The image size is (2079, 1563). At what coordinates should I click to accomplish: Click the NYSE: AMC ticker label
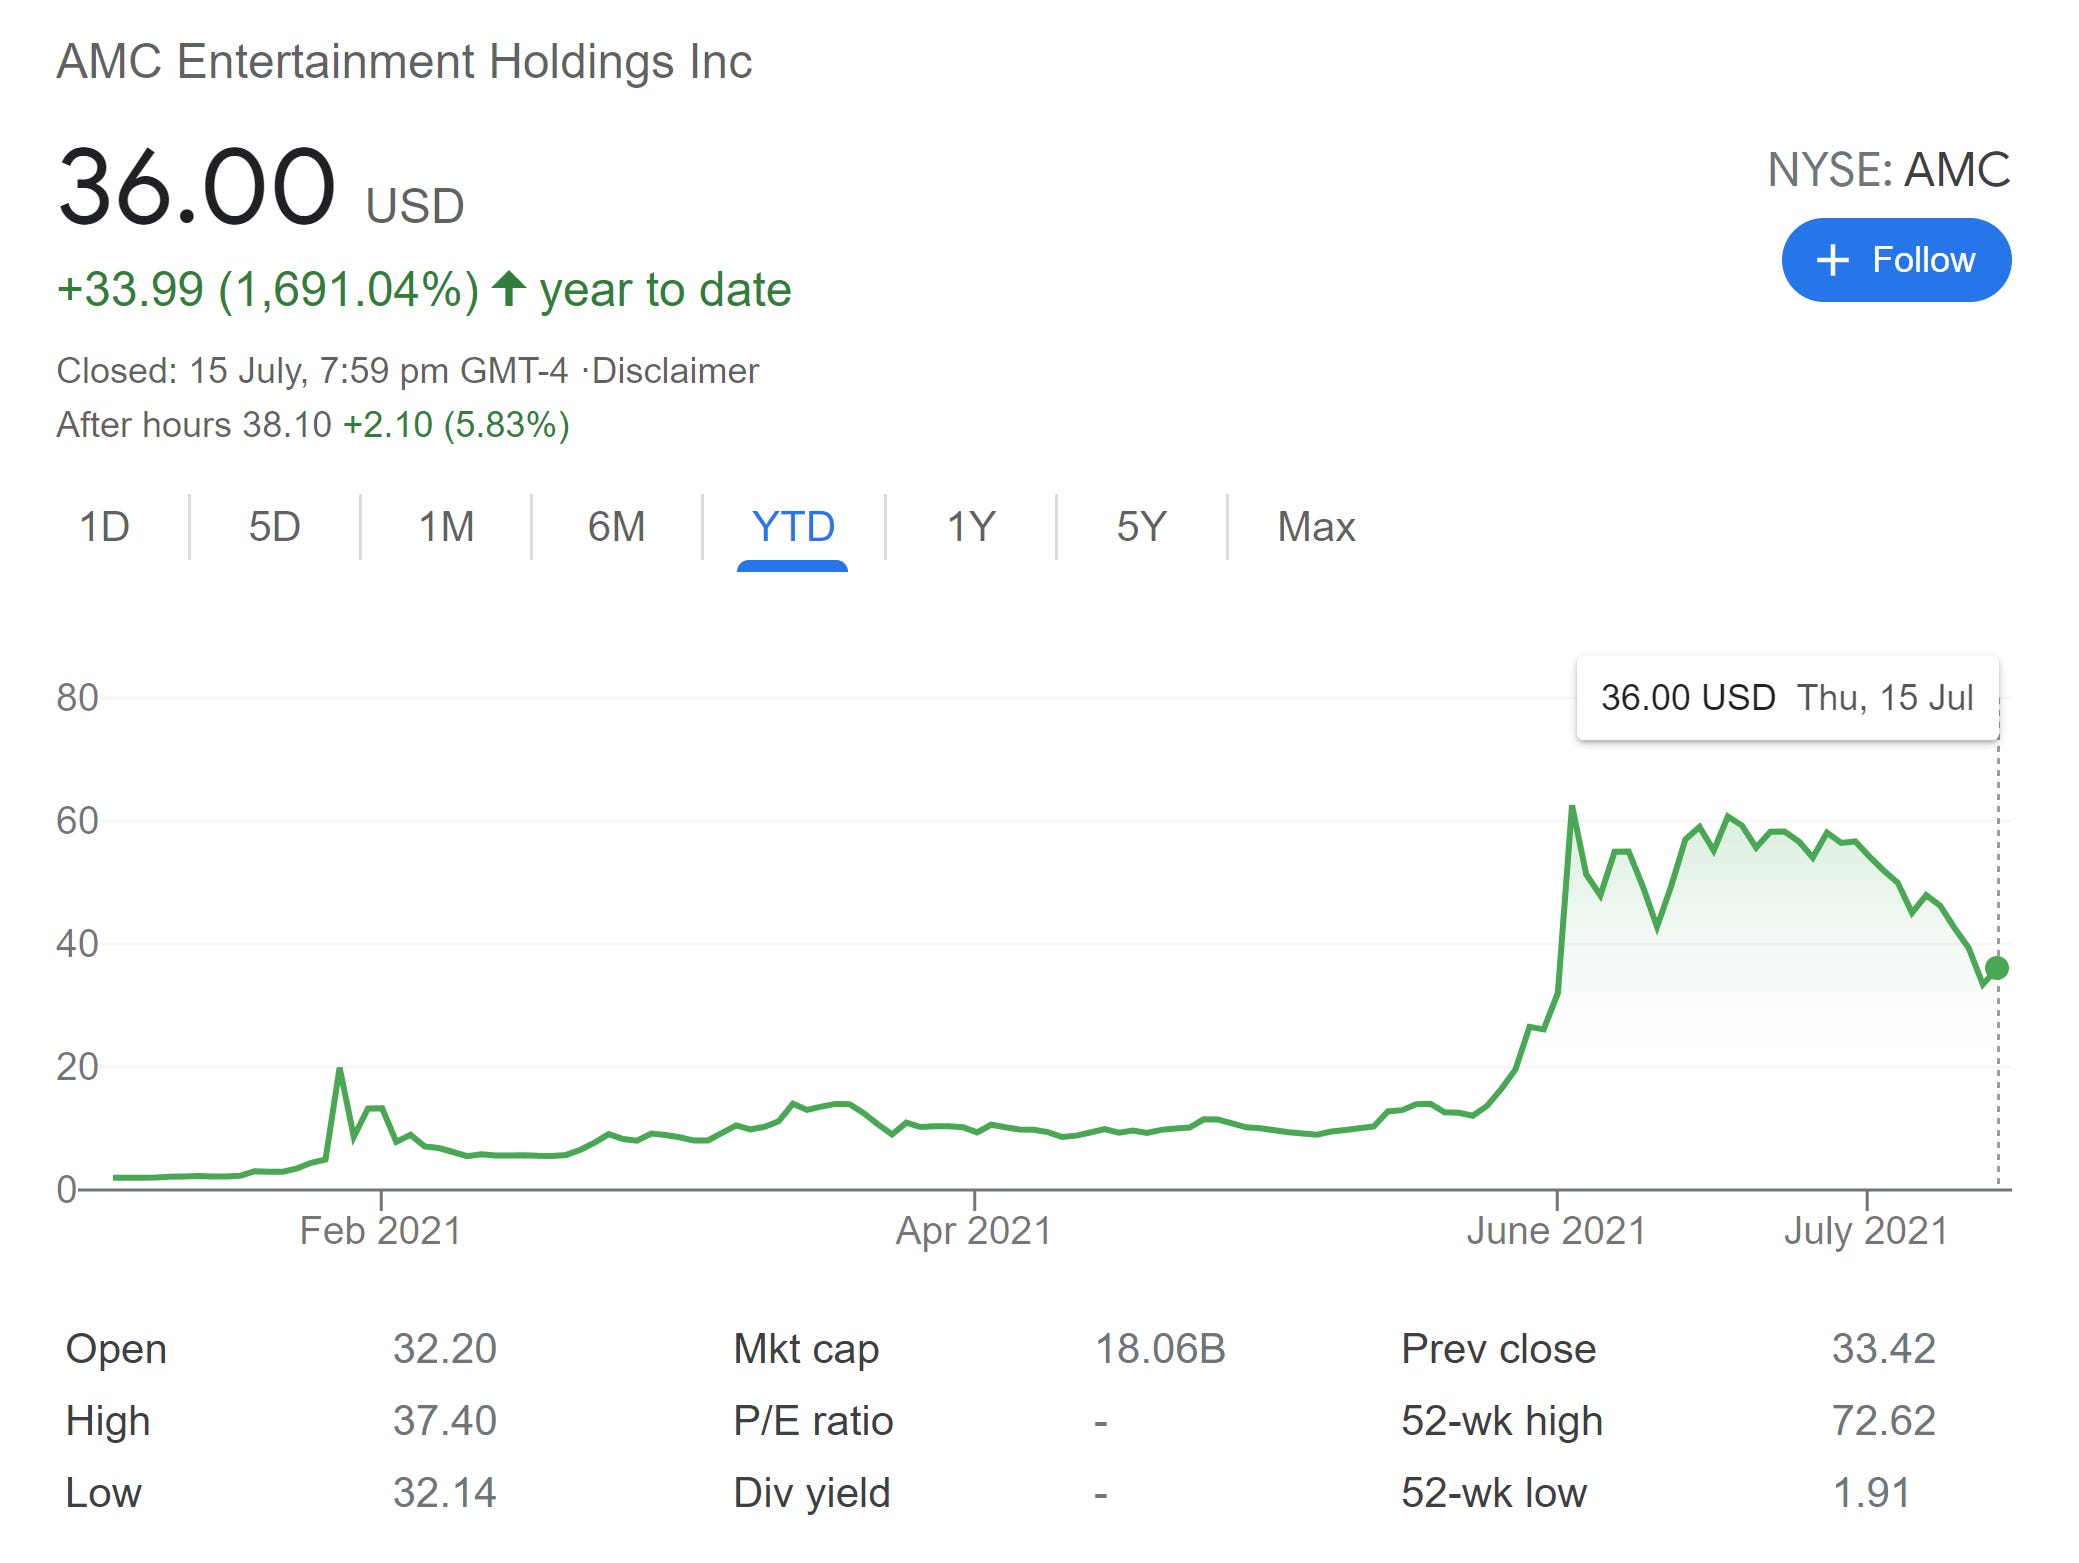(1888, 170)
